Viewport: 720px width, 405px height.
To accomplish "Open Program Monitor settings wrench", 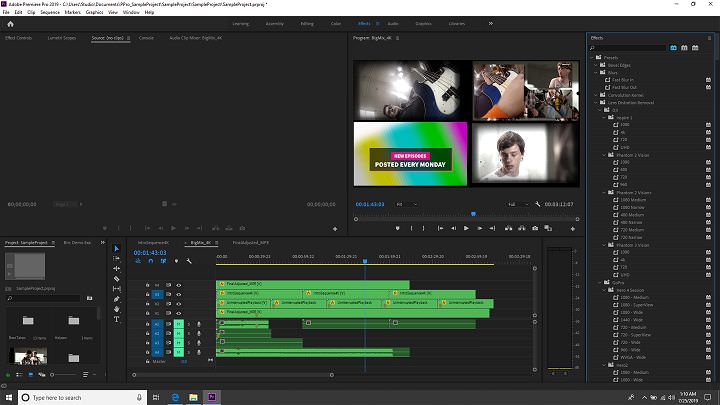I will tap(538, 204).
